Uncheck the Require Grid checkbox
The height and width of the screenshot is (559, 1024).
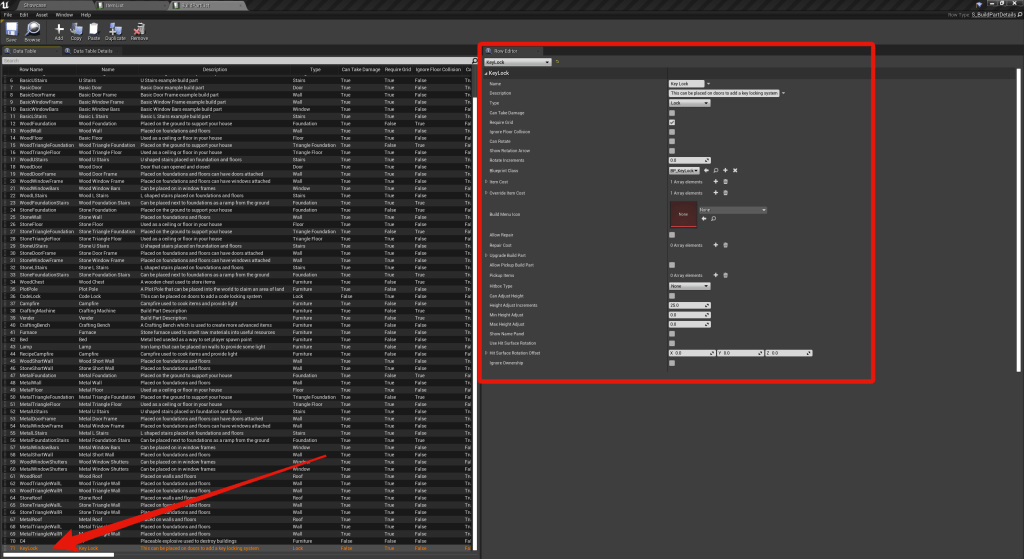point(672,122)
